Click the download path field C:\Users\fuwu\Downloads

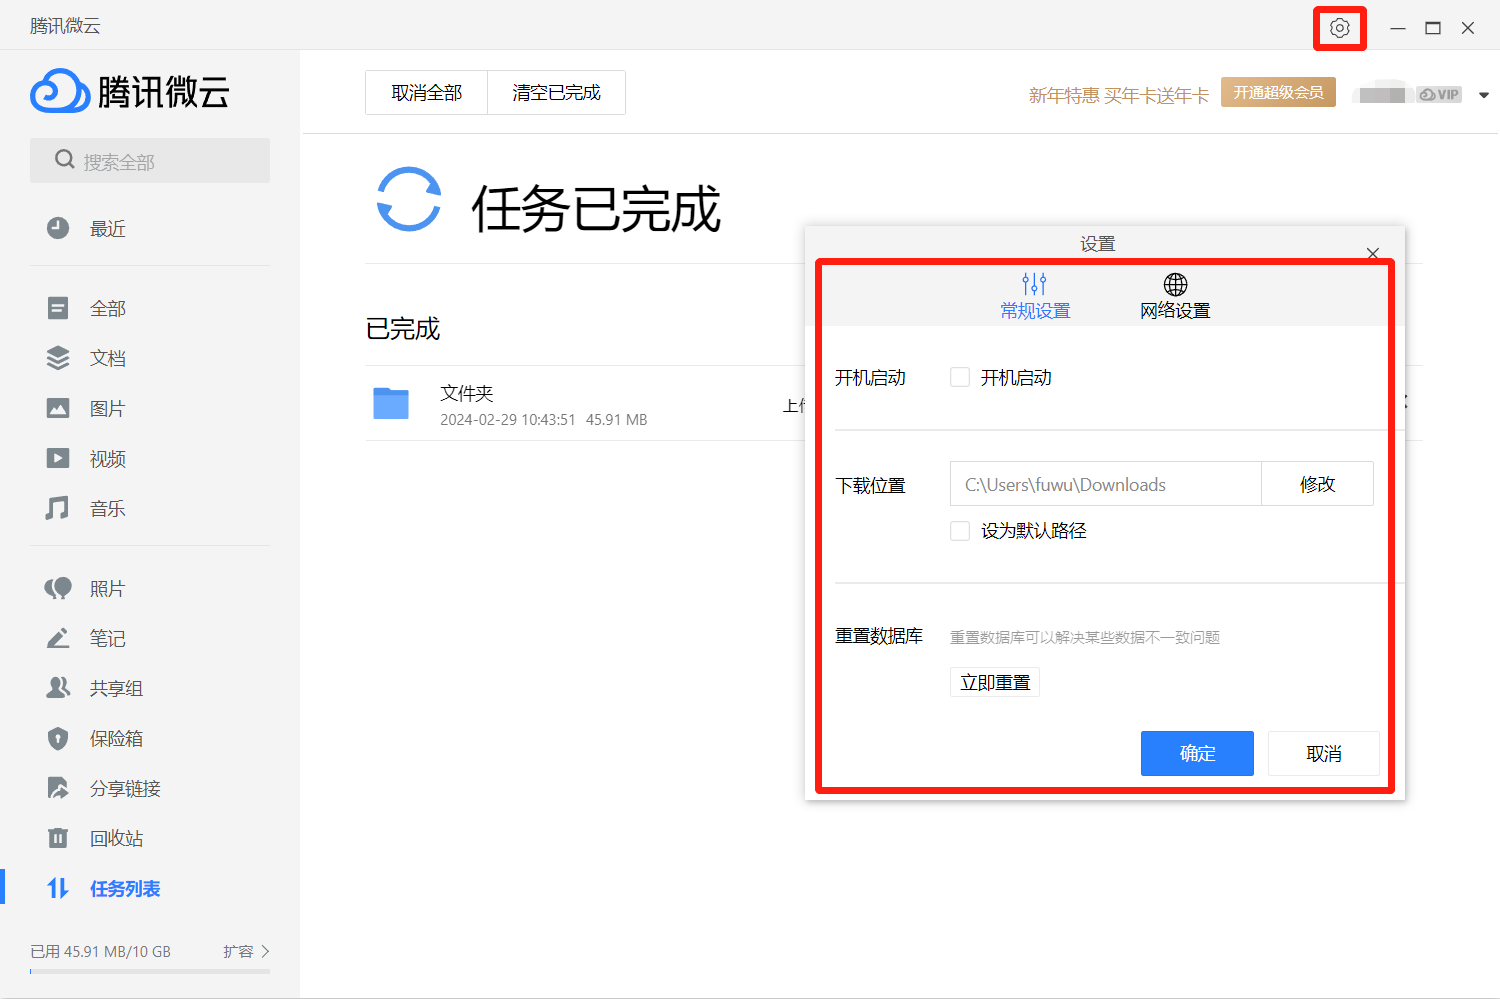click(1105, 484)
